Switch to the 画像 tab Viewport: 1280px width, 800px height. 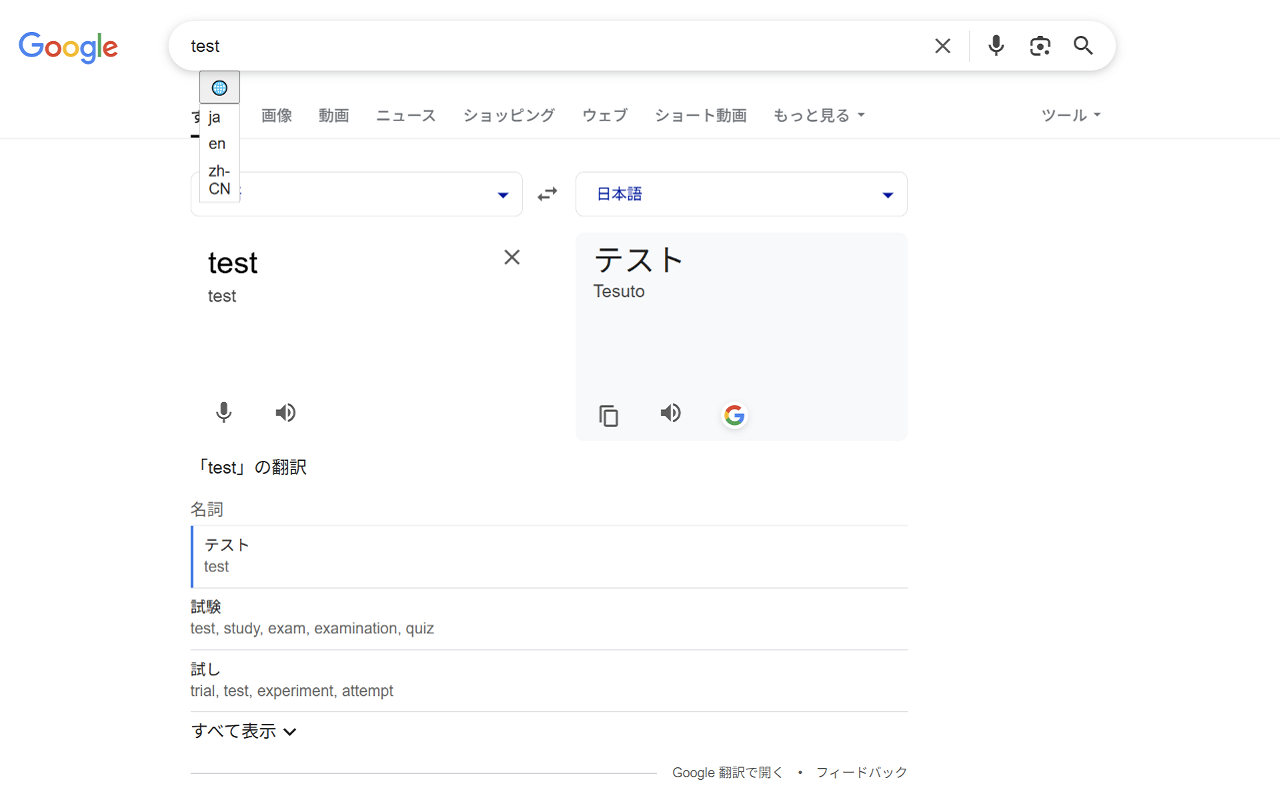click(277, 115)
